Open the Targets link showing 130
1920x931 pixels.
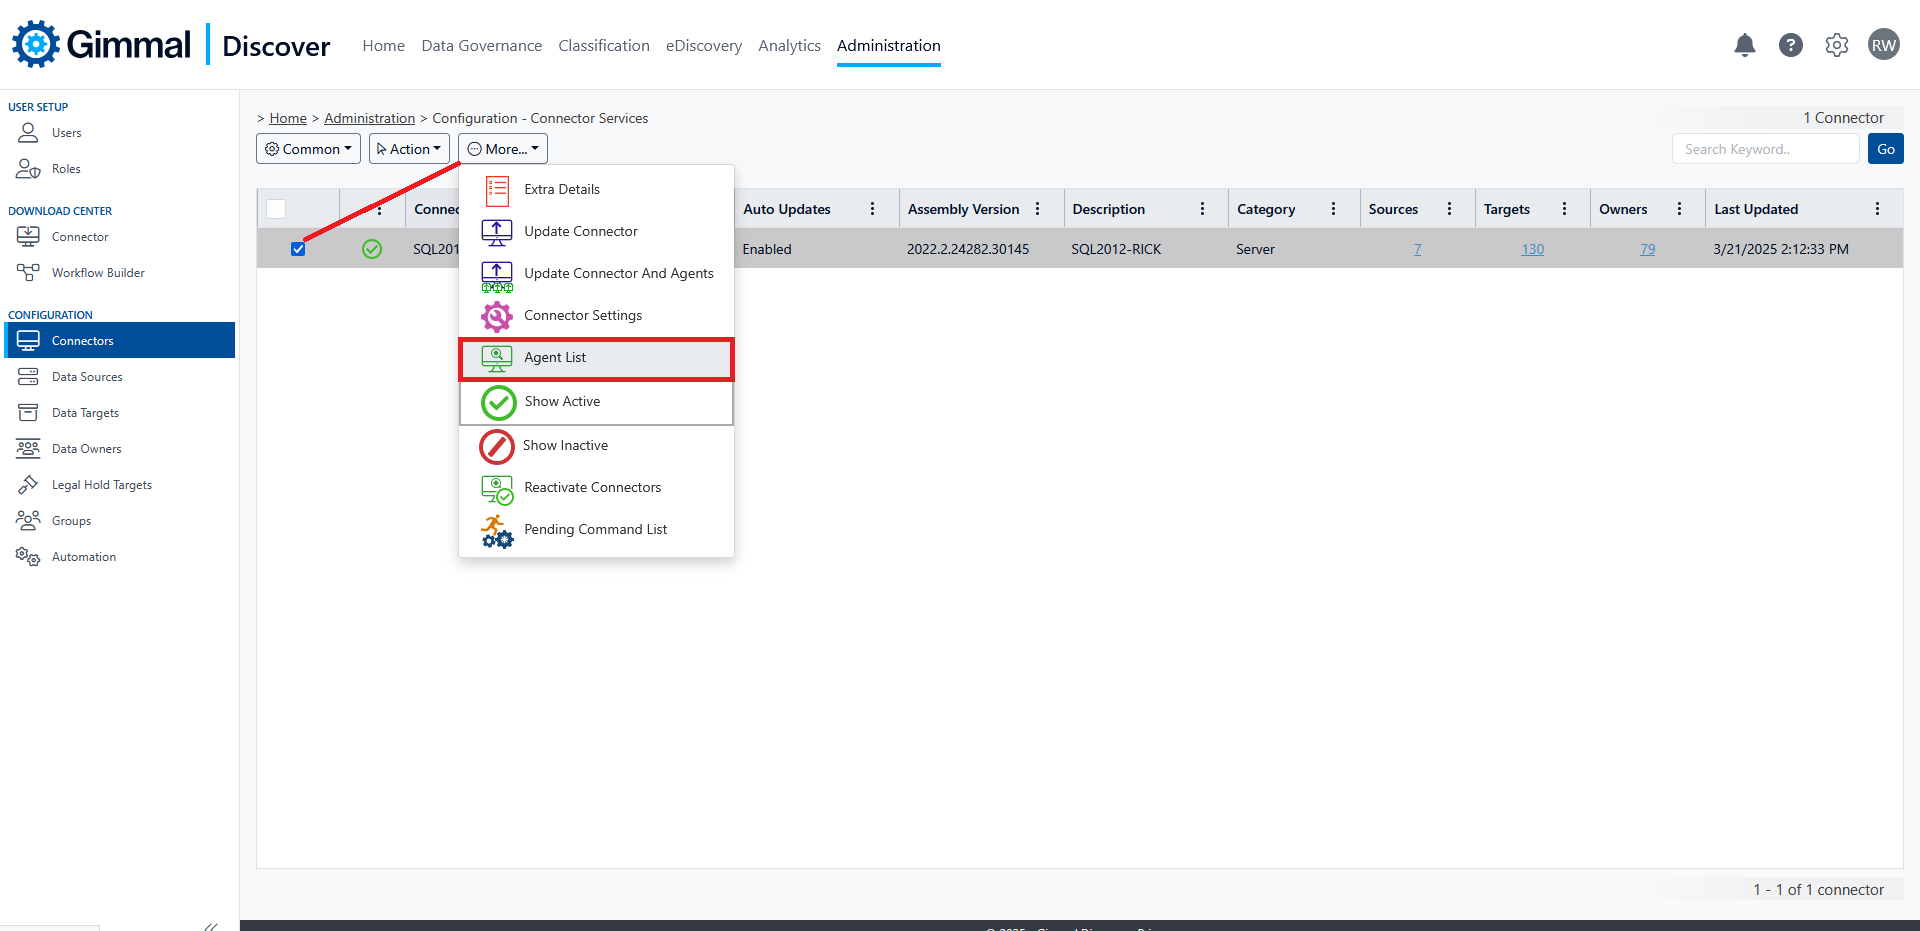(x=1533, y=248)
